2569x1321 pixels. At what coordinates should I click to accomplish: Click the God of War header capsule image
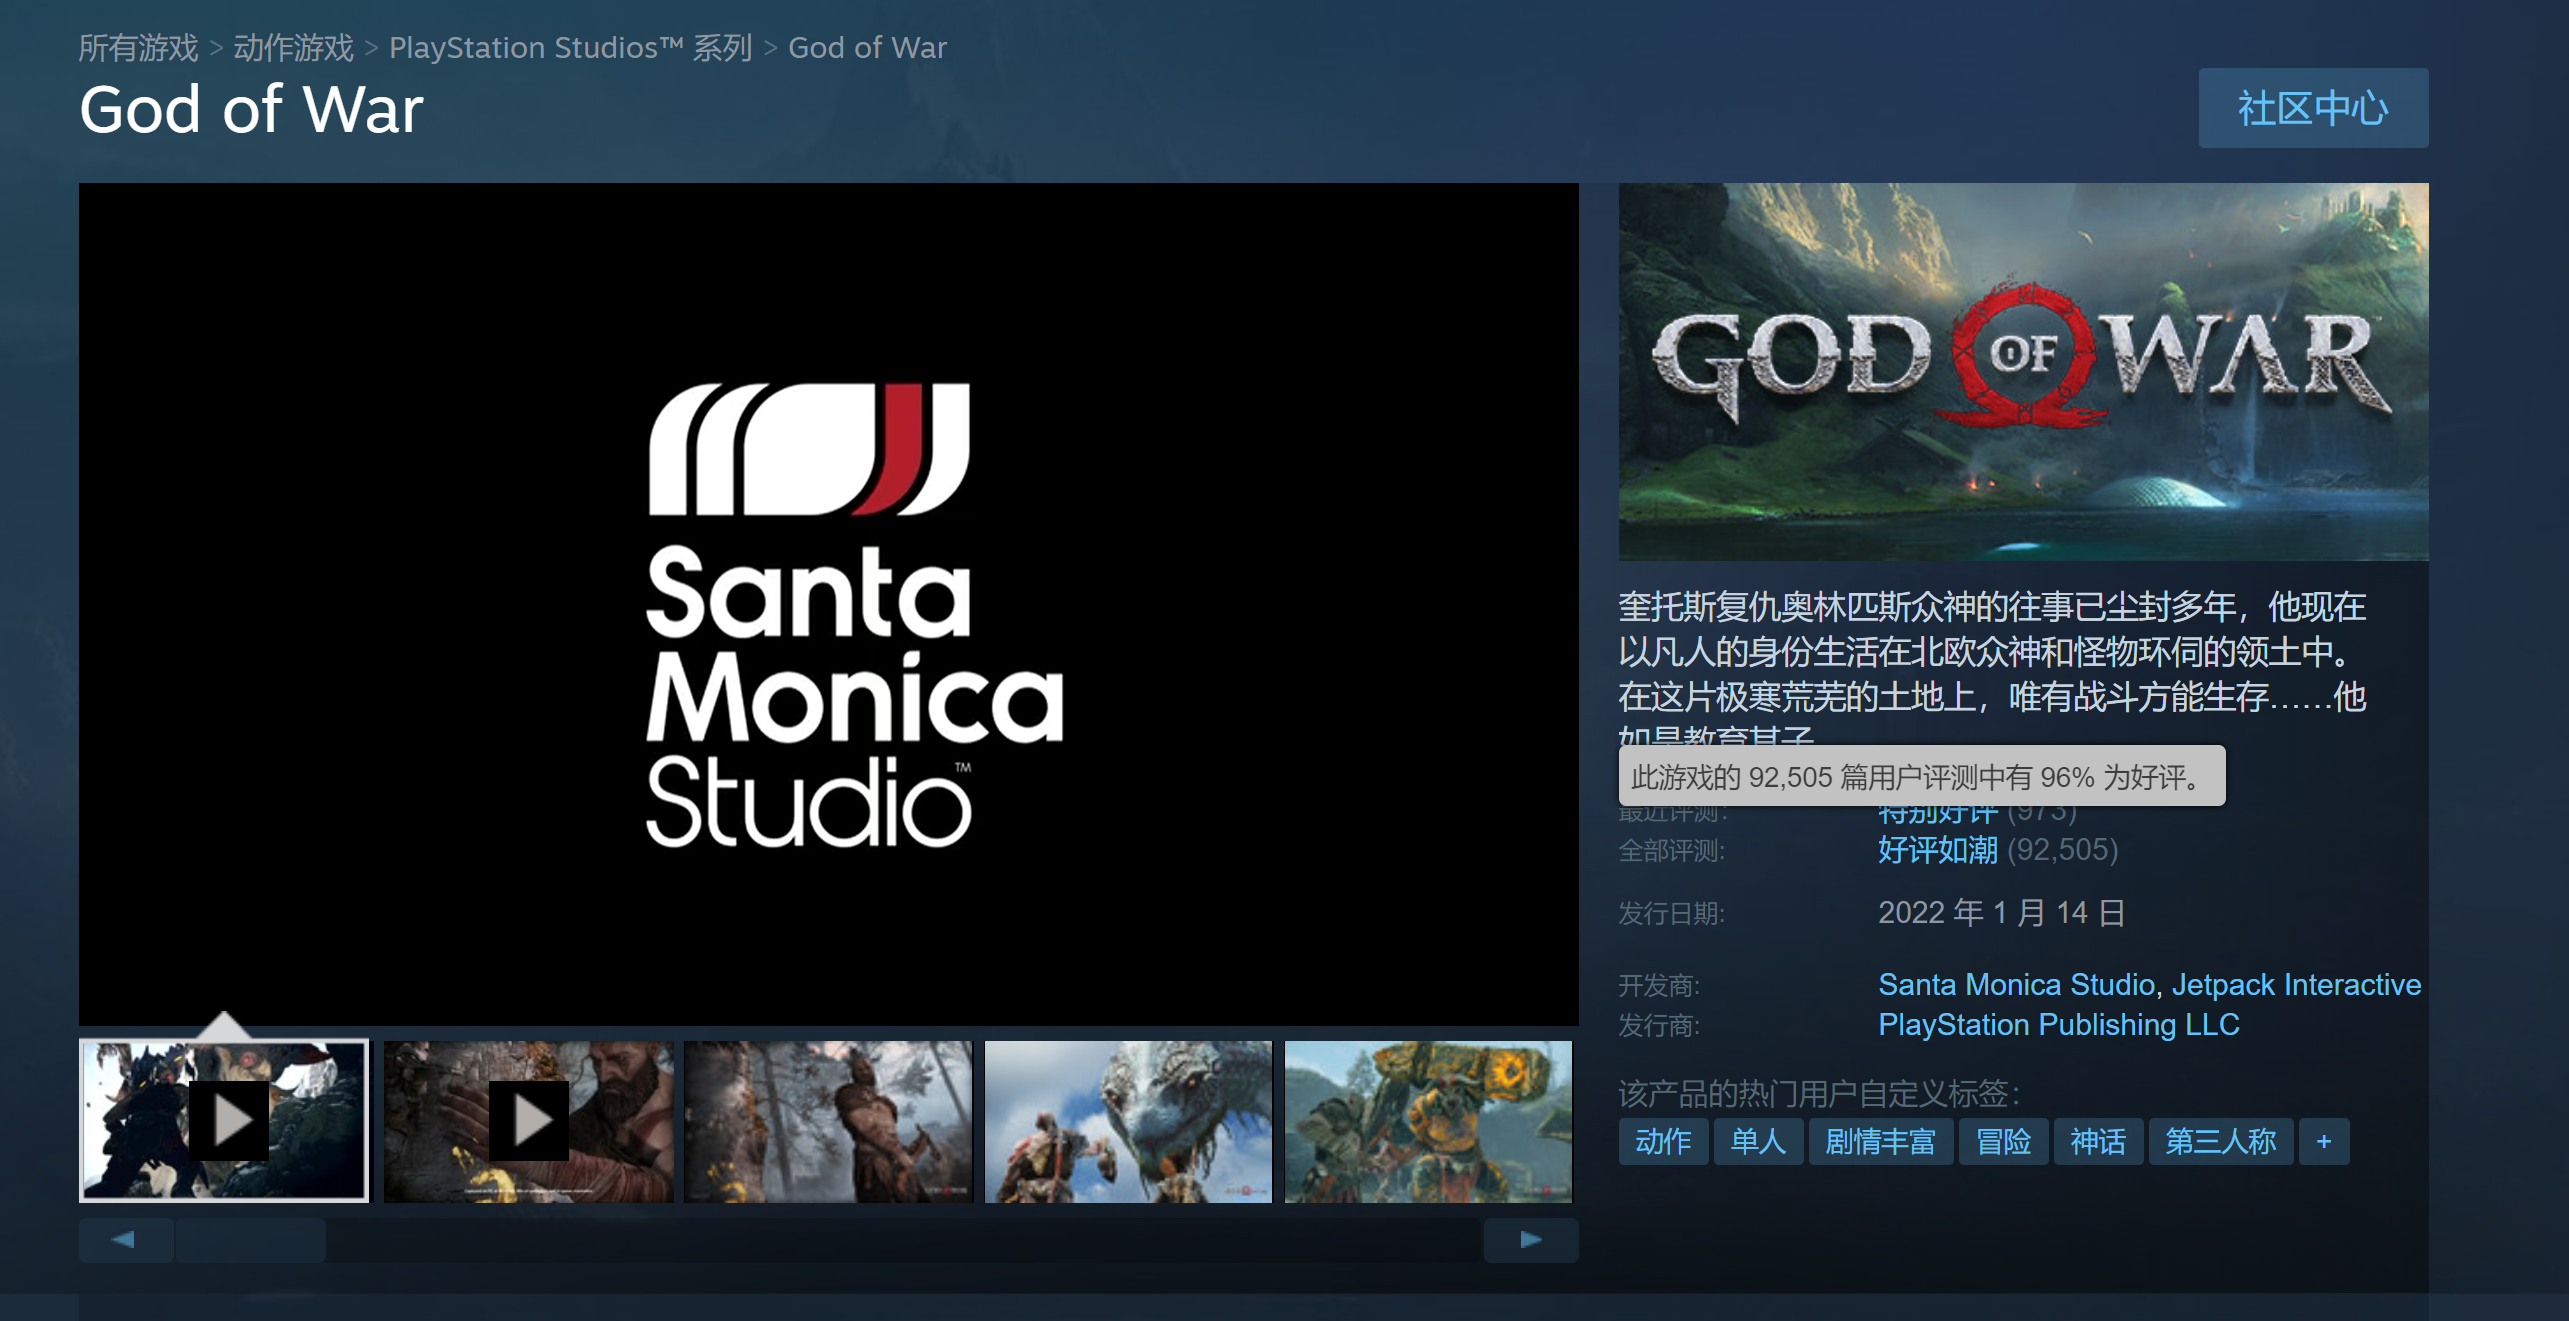pos(2023,371)
